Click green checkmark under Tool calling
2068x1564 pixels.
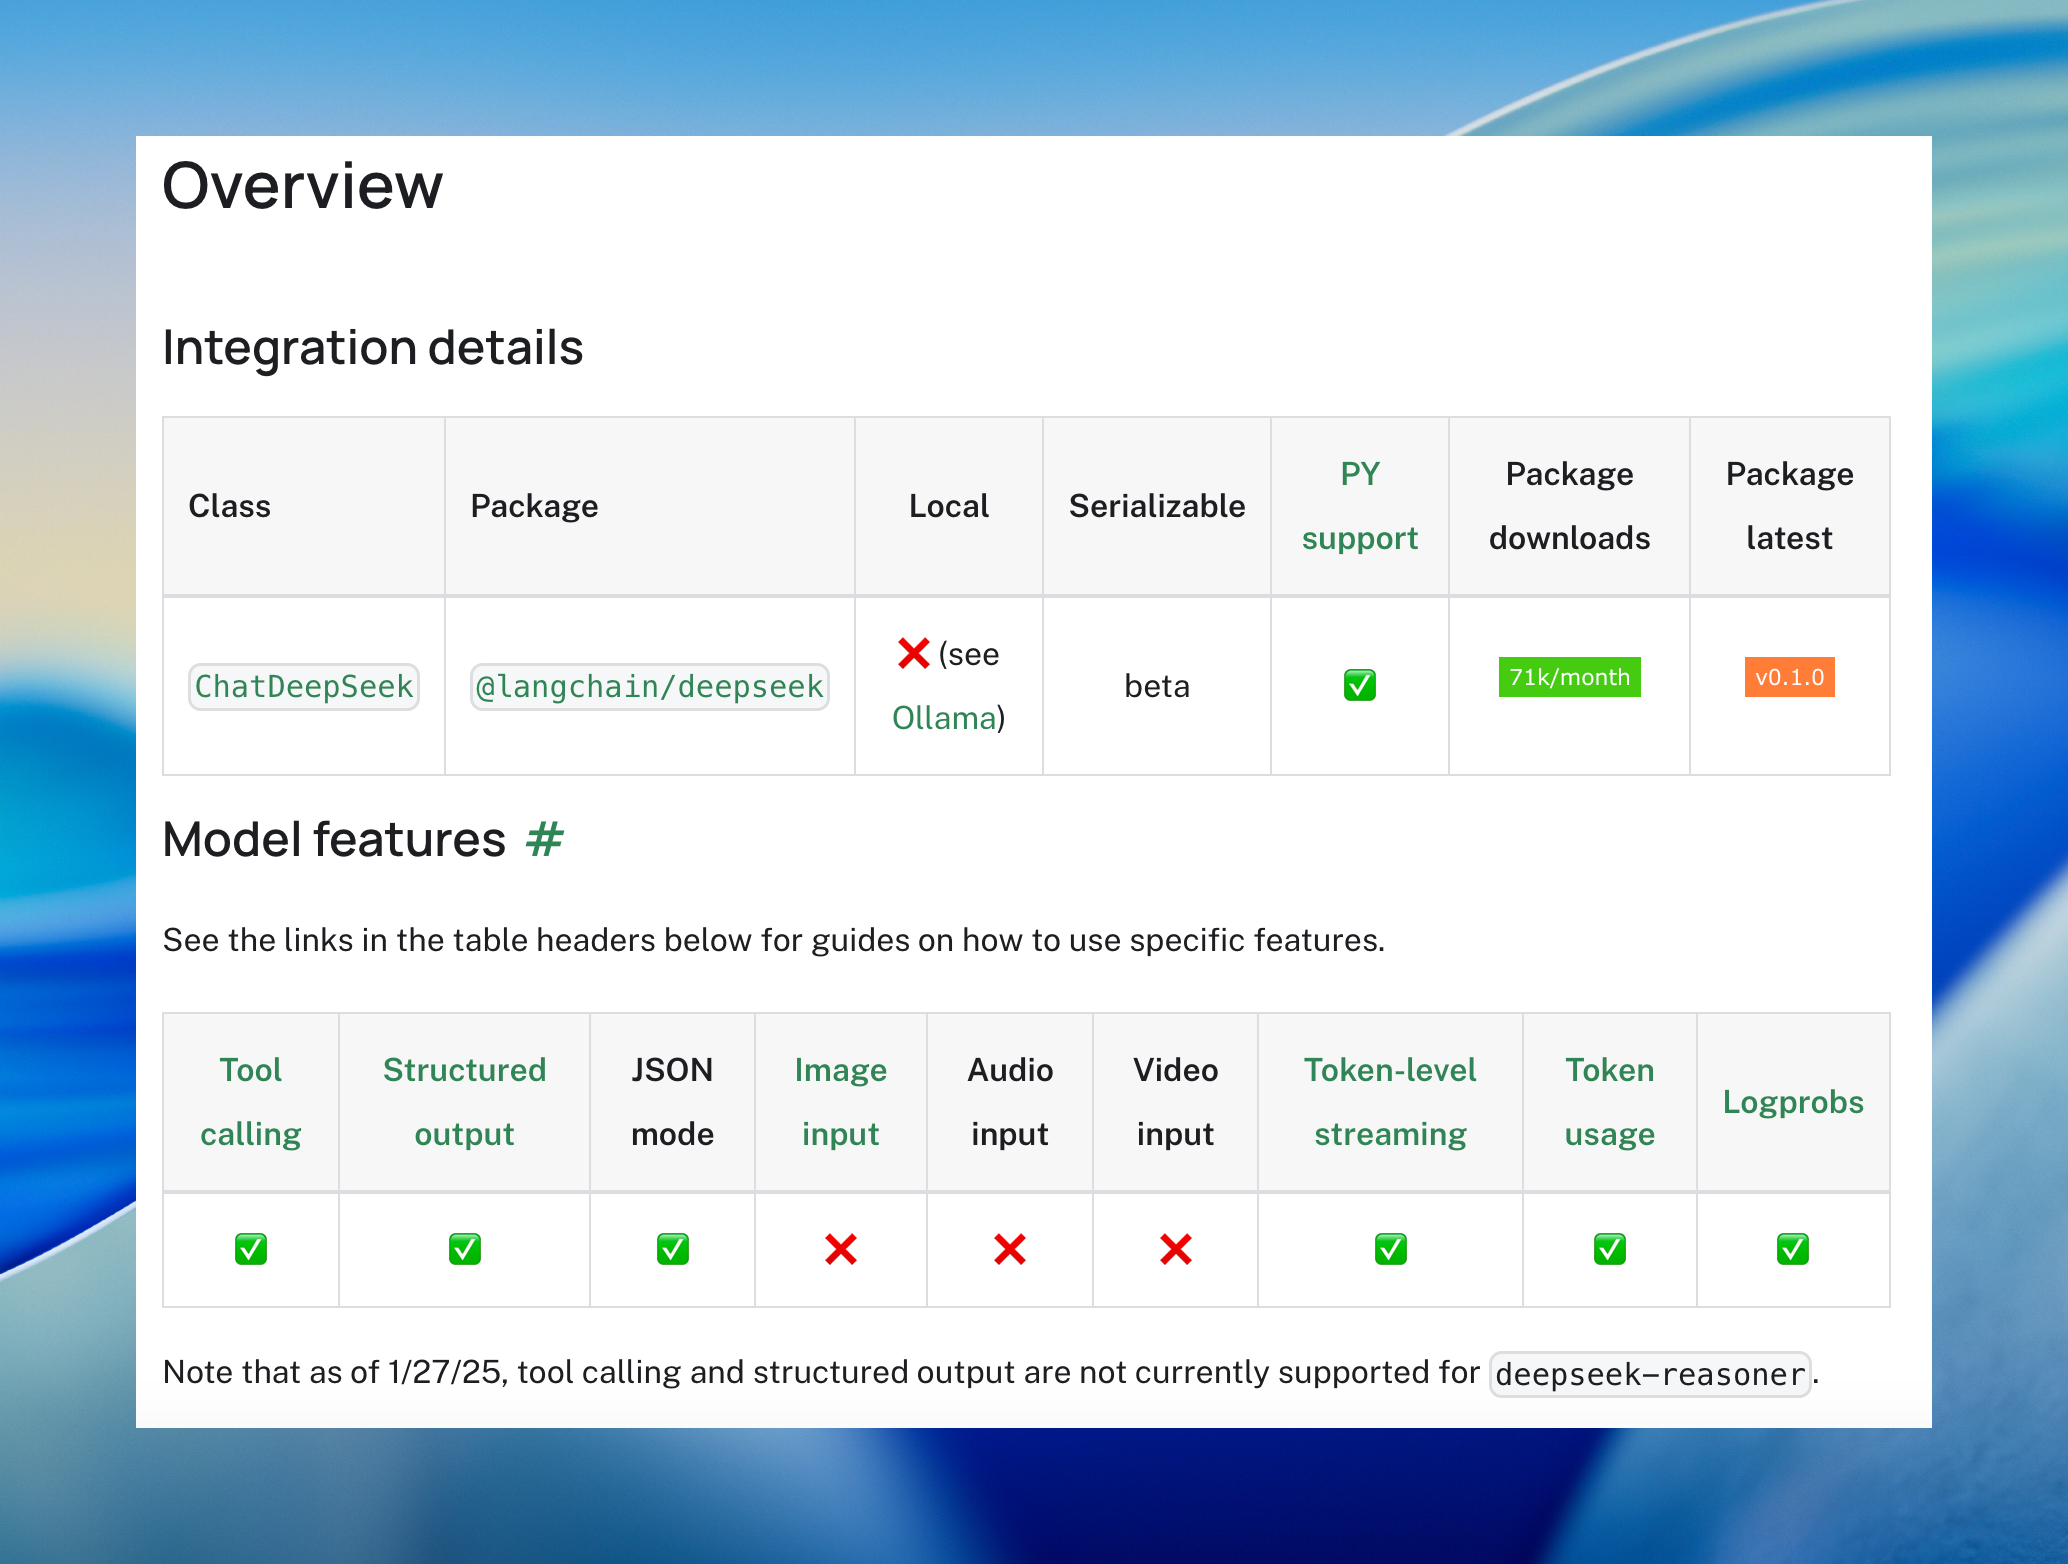[x=250, y=1249]
